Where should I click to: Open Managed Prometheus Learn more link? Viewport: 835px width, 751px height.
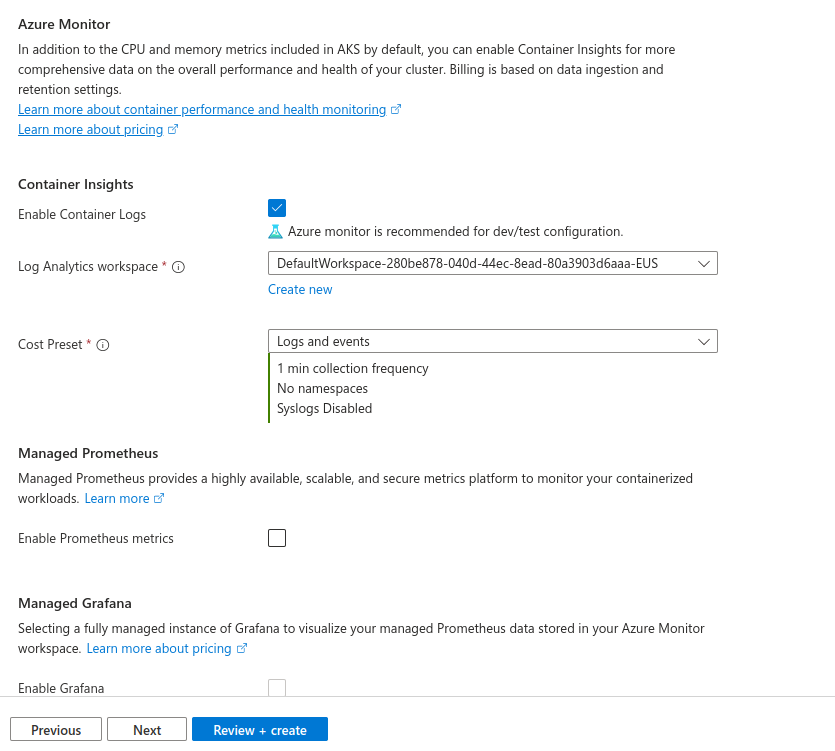pyautogui.click(x=117, y=499)
